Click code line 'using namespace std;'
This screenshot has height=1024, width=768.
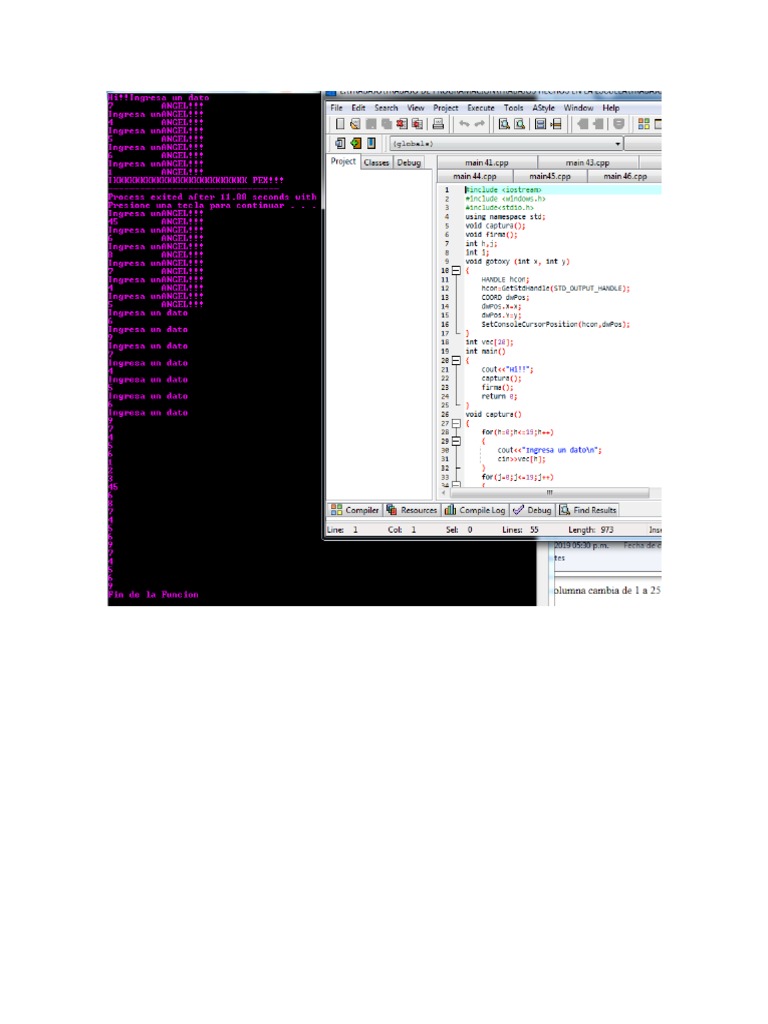(505, 216)
